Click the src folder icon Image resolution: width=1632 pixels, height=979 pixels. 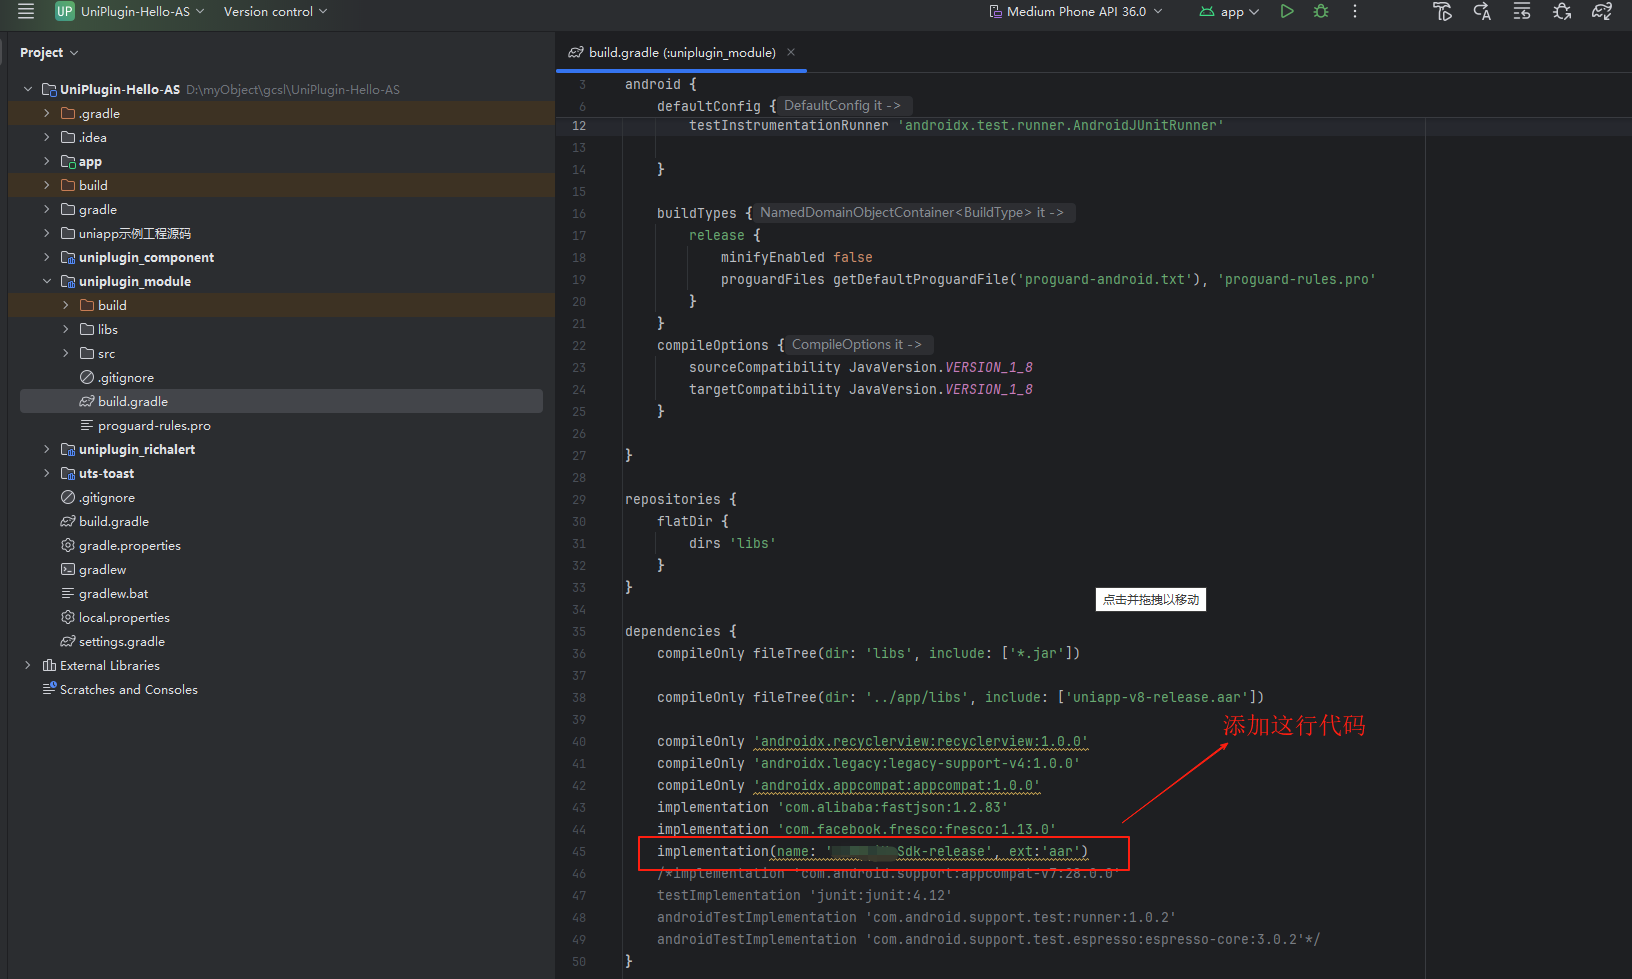(x=87, y=353)
